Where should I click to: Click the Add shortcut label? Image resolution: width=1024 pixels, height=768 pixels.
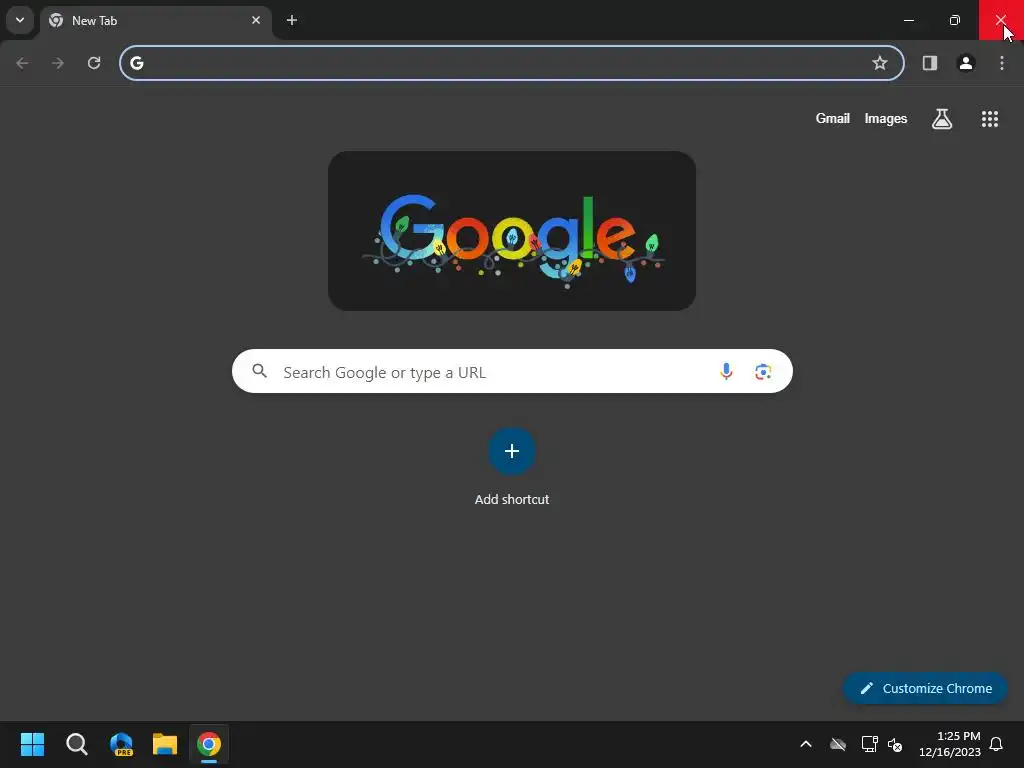tap(512, 500)
